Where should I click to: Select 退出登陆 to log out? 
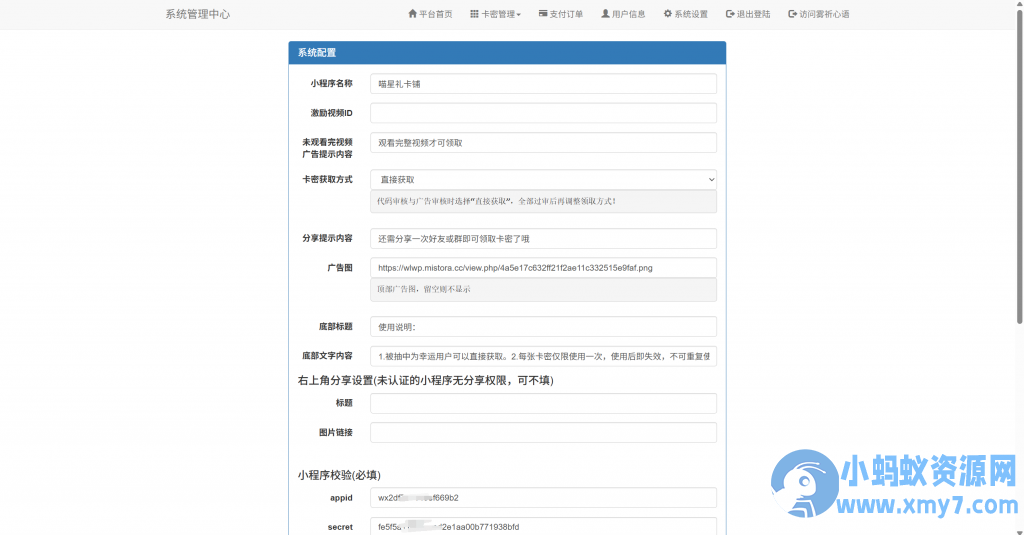pyautogui.click(x=748, y=14)
